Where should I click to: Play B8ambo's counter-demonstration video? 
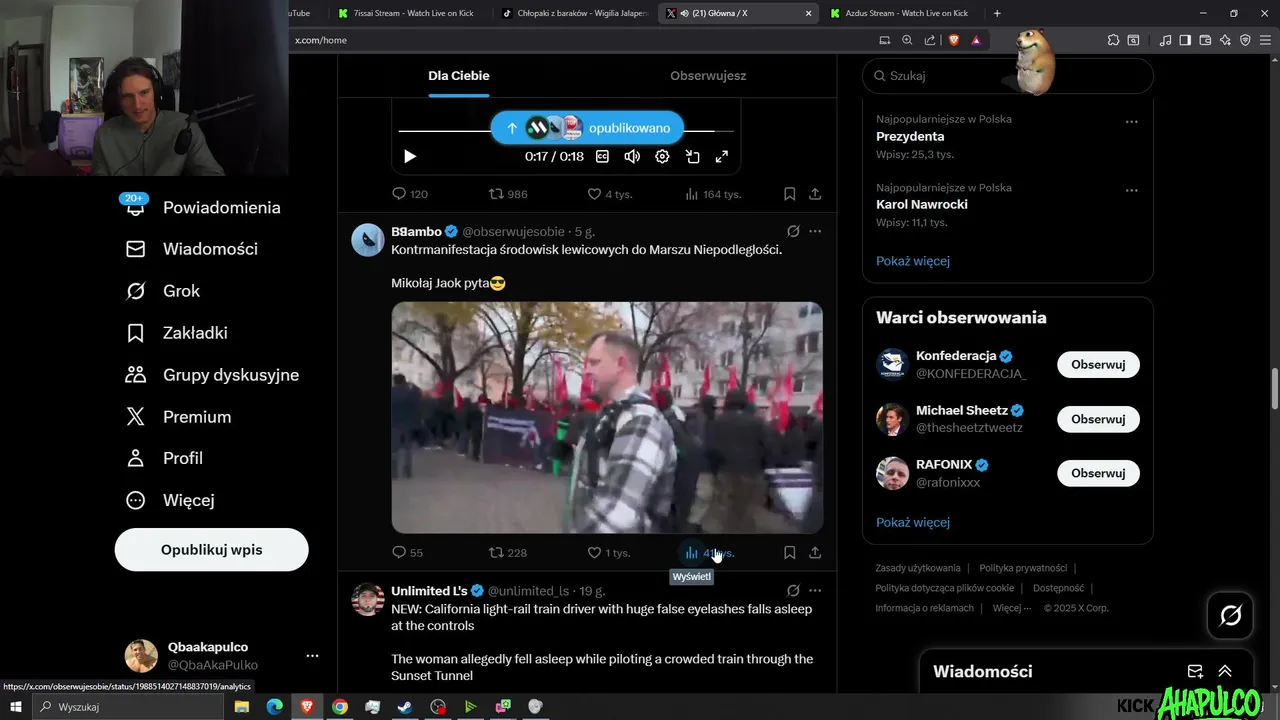pyautogui.click(x=607, y=417)
